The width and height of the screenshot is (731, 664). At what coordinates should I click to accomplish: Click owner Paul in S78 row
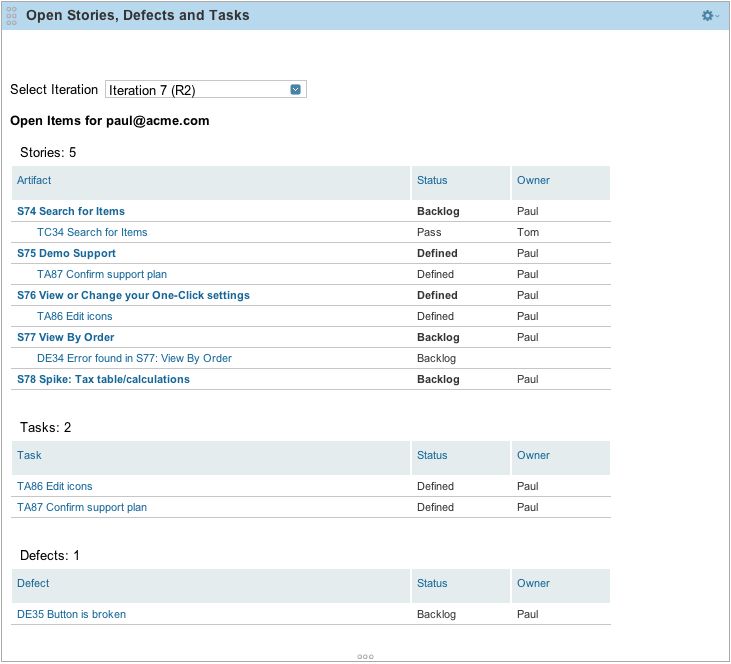(x=528, y=379)
